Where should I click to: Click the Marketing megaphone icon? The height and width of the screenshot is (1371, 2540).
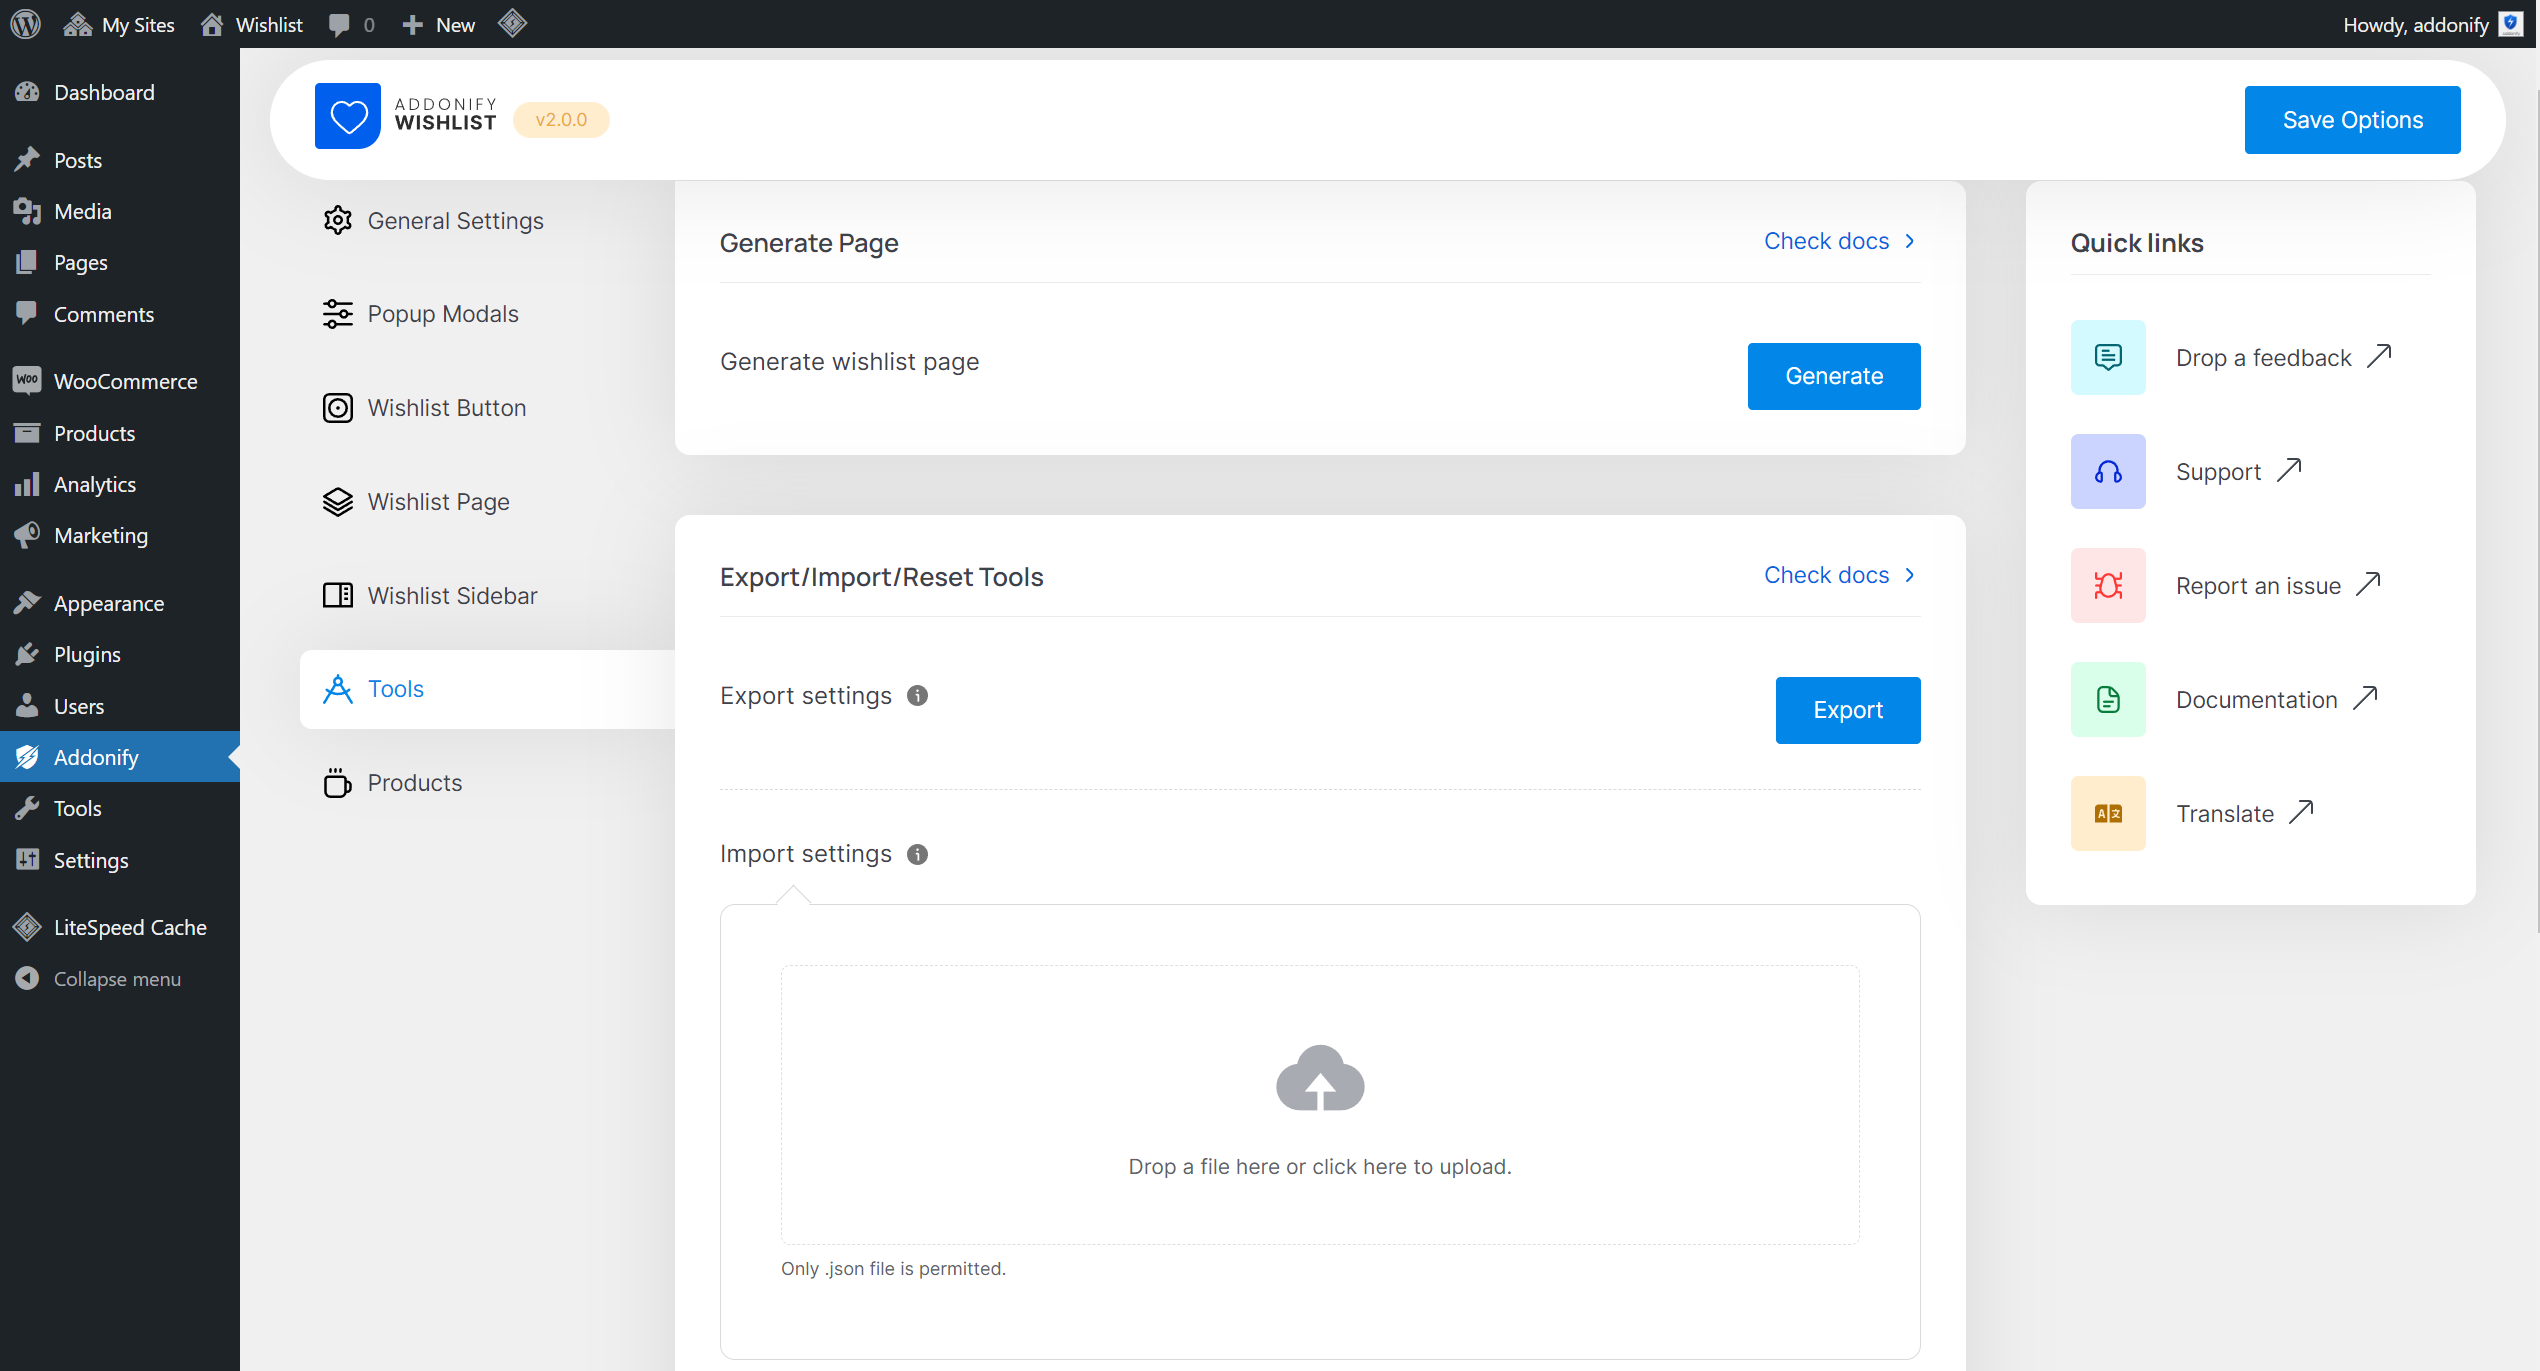pyautogui.click(x=27, y=535)
